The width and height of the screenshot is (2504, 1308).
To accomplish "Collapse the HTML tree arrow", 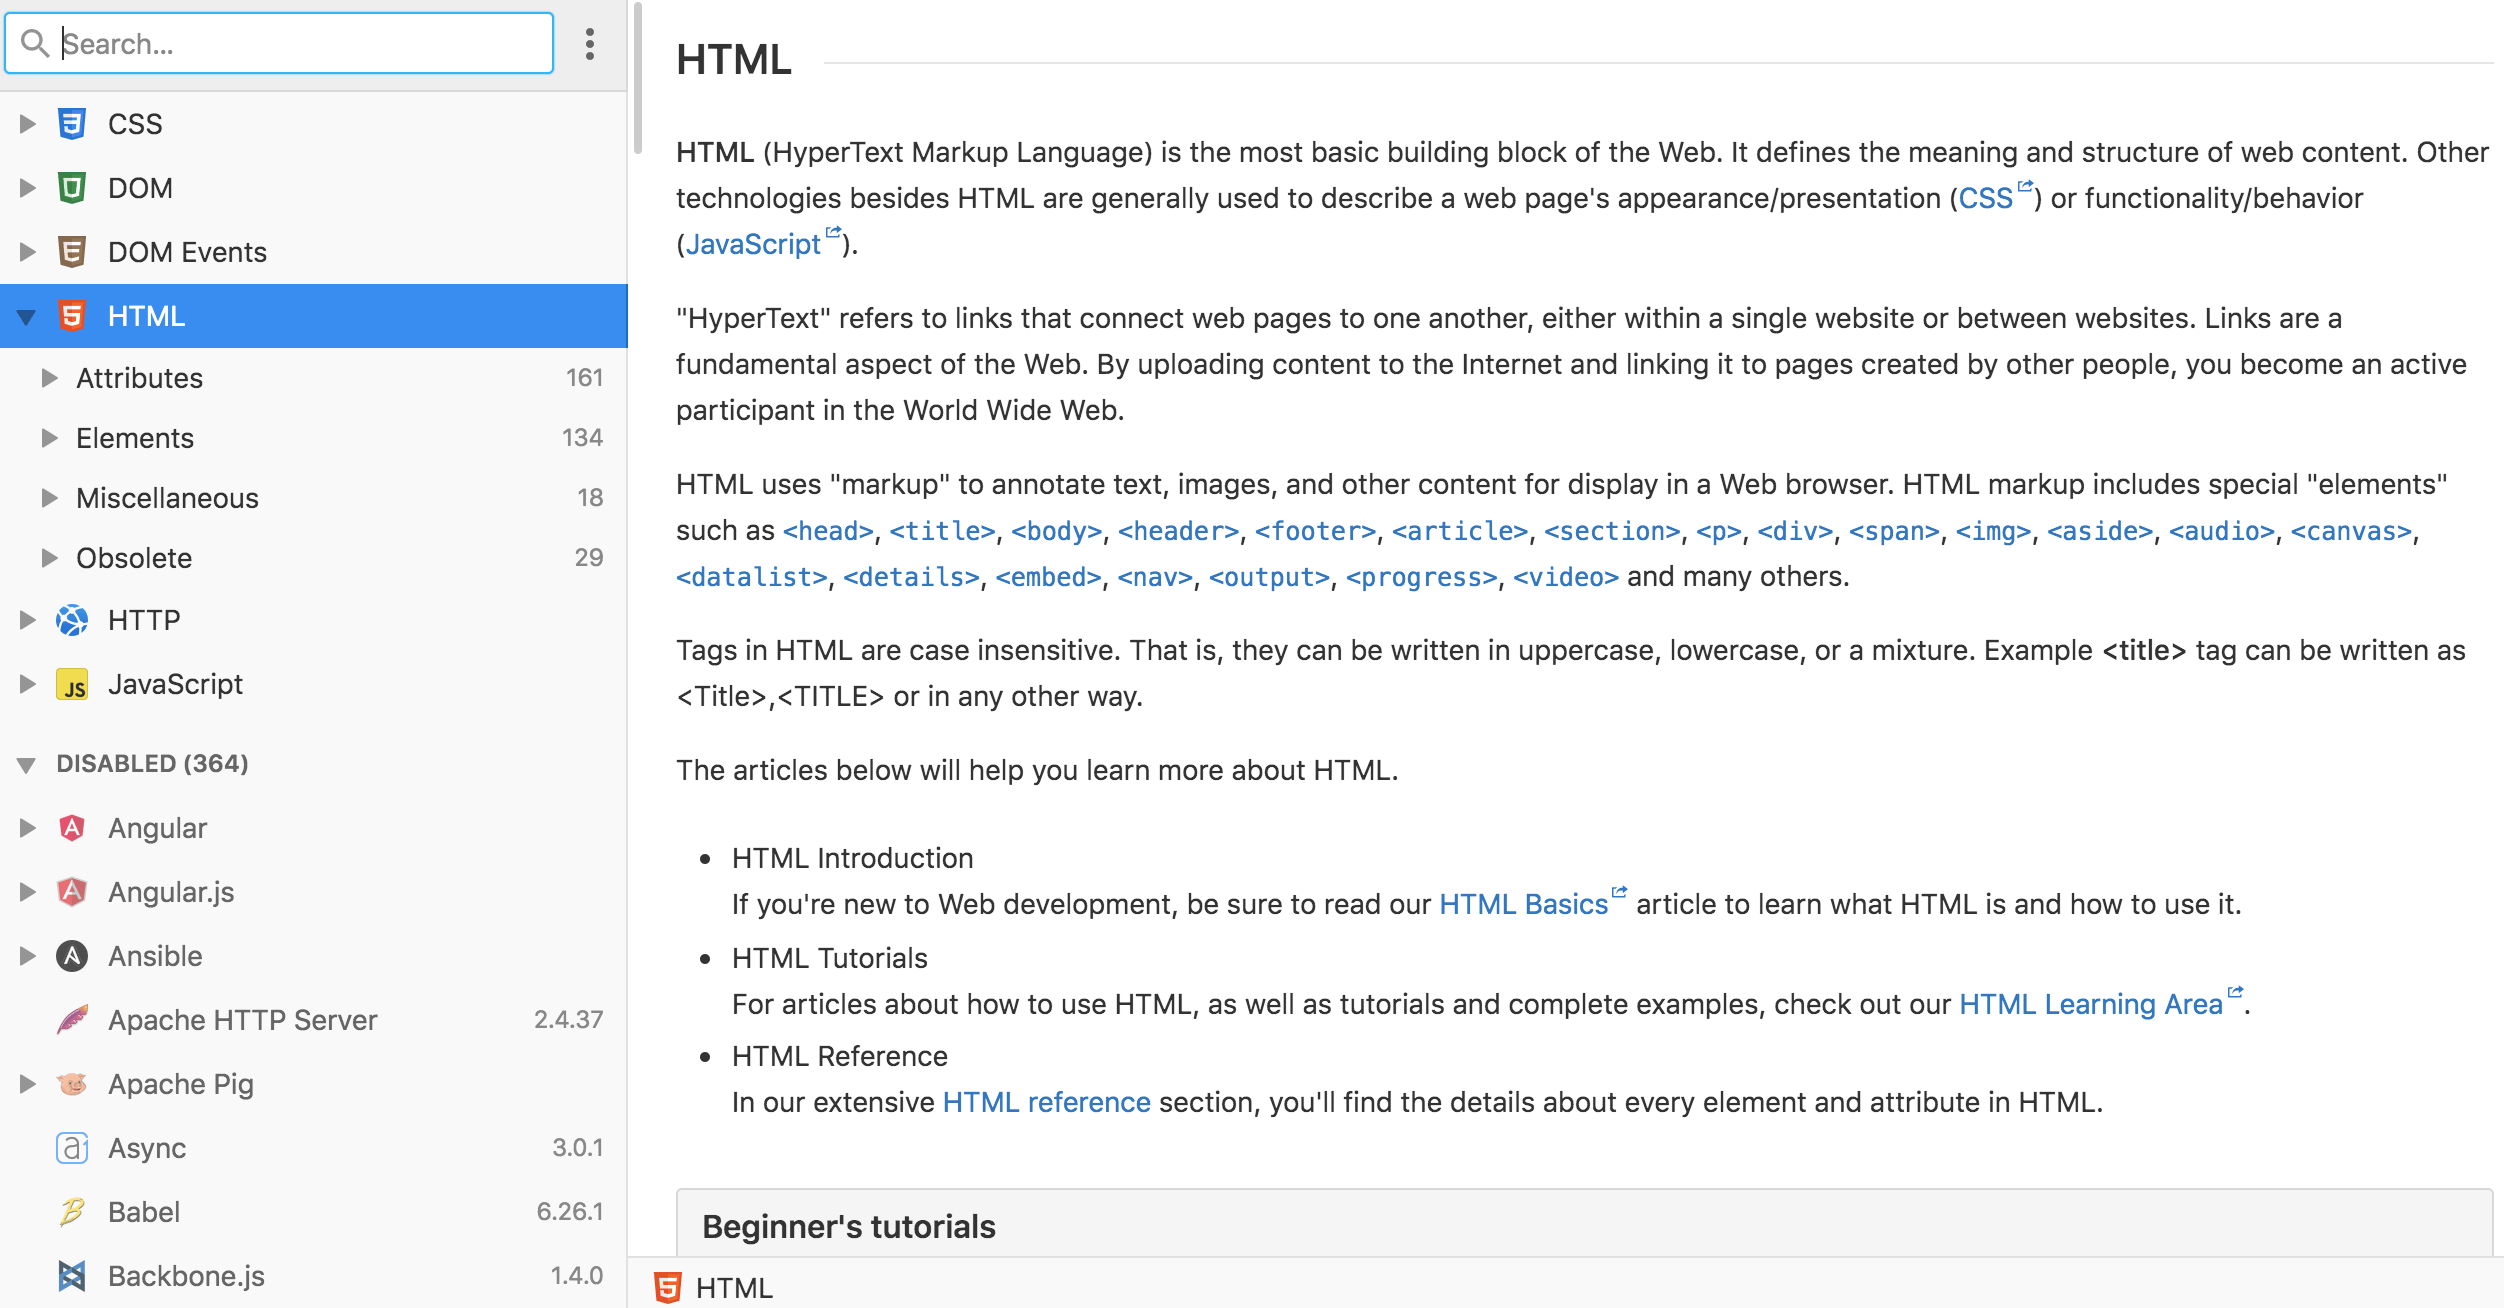I will [x=27, y=317].
